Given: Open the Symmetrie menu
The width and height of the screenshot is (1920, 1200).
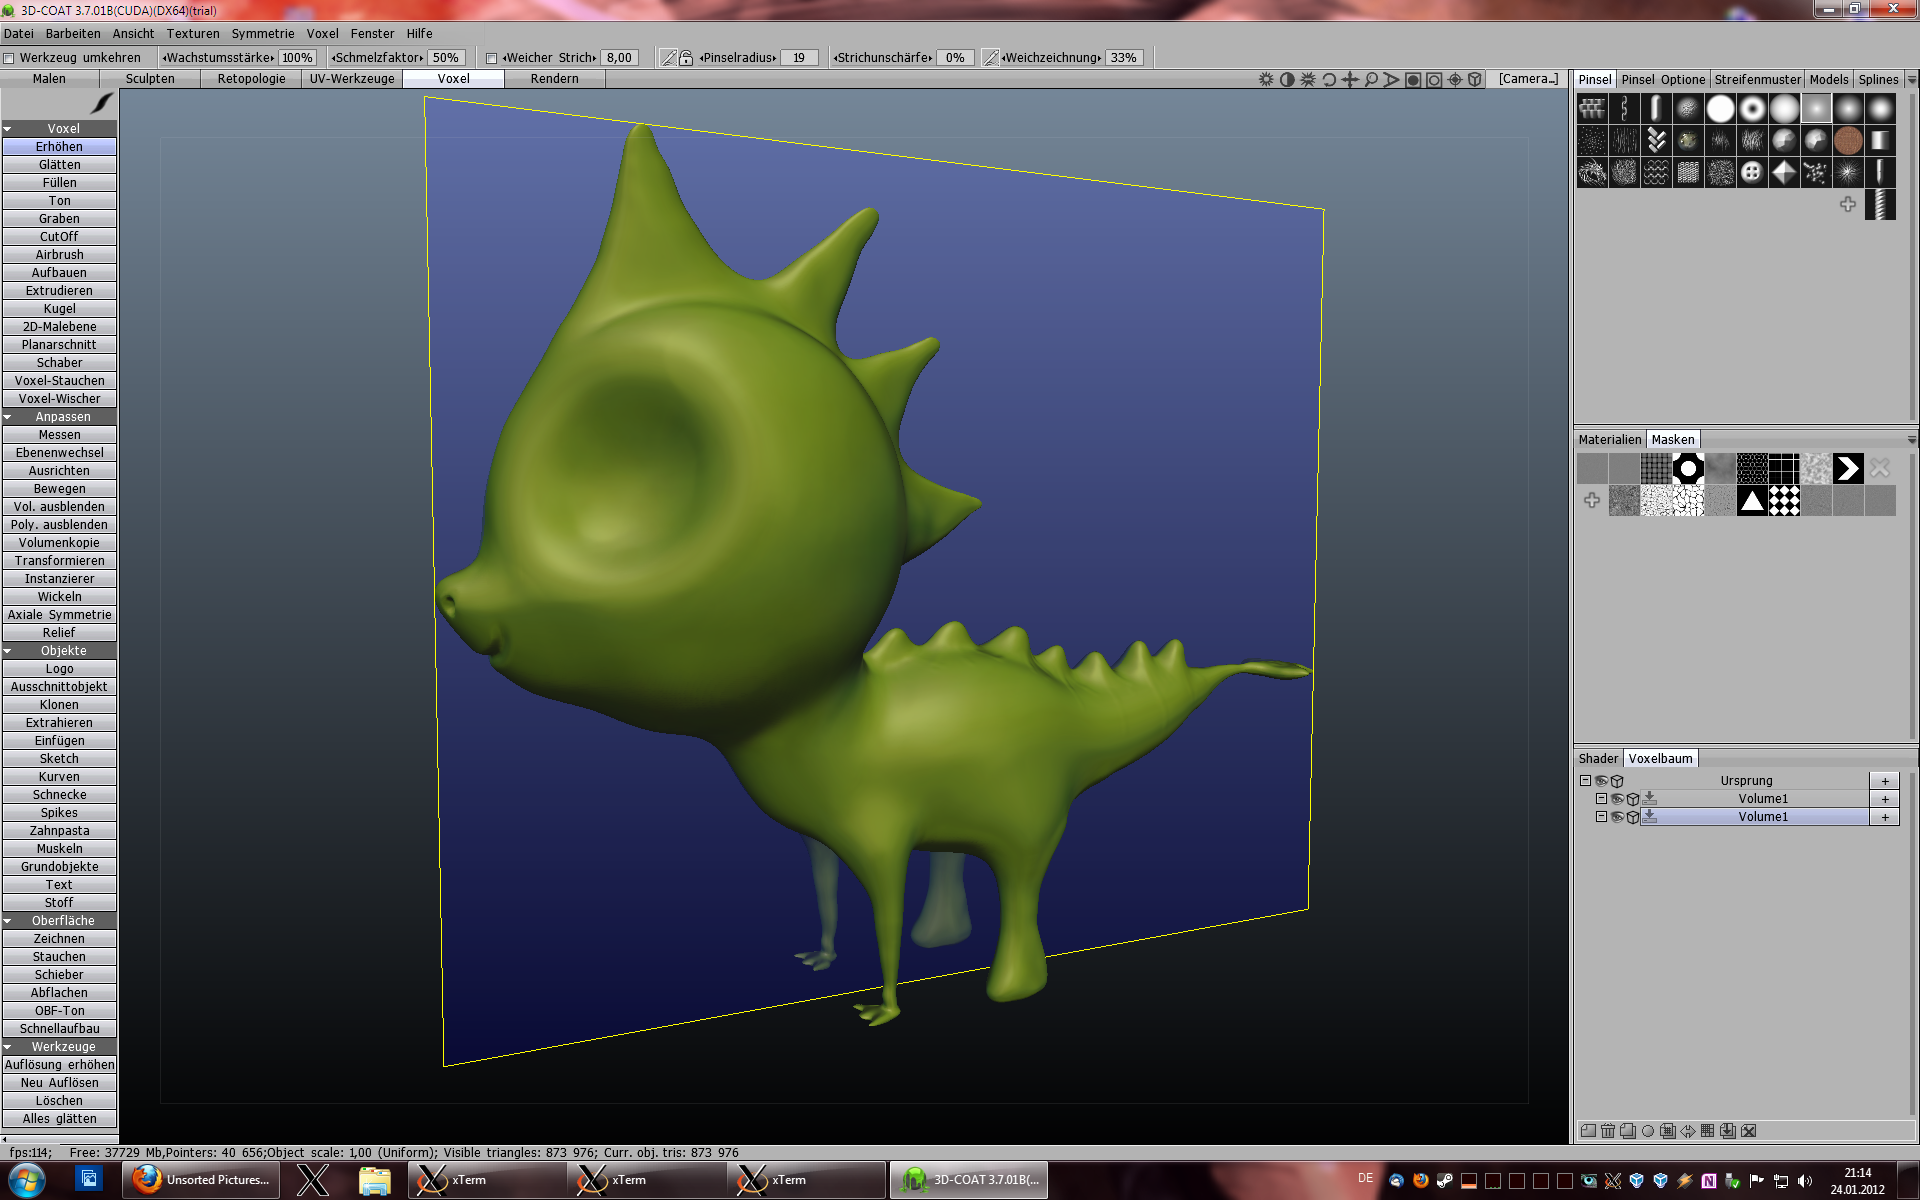Looking at the screenshot, I should 263,33.
